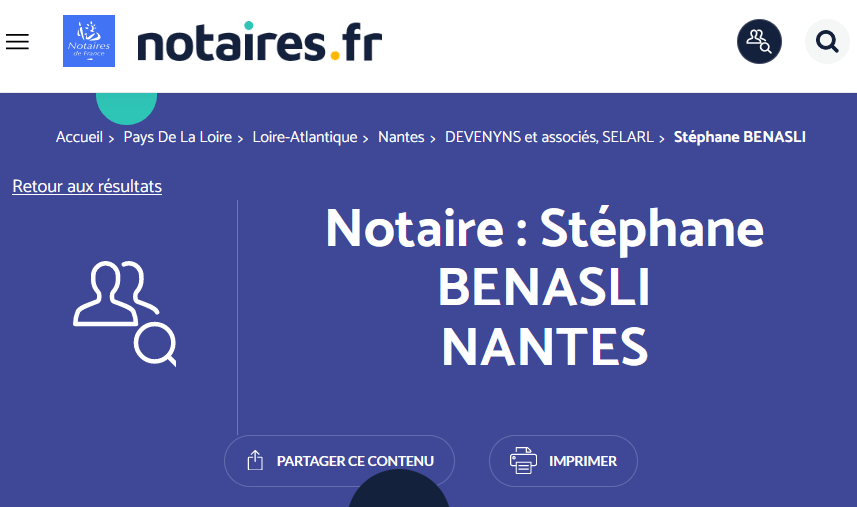857x507 pixels.
Task: Return via Retour aux résultats link
Action: [x=87, y=186]
